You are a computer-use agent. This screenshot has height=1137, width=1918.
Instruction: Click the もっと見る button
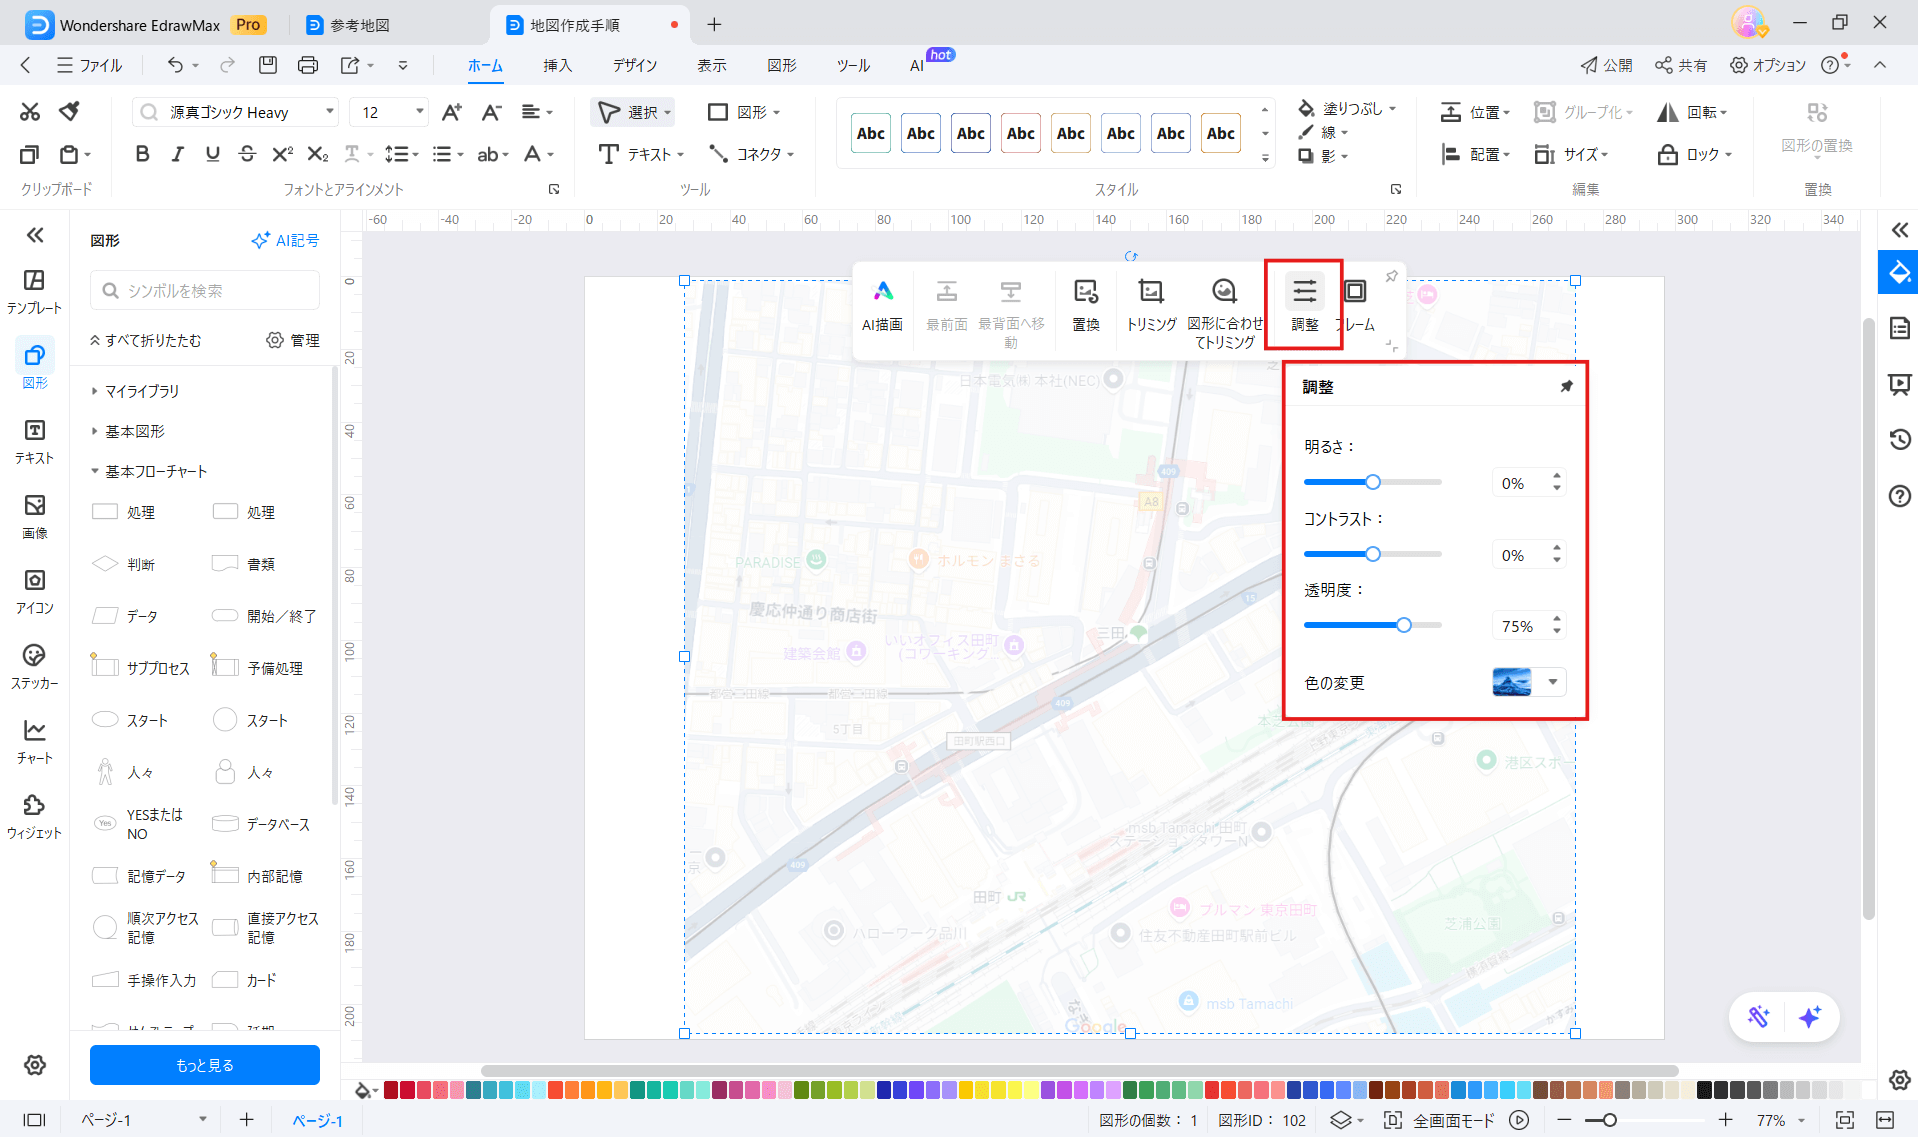click(x=205, y=1065)
